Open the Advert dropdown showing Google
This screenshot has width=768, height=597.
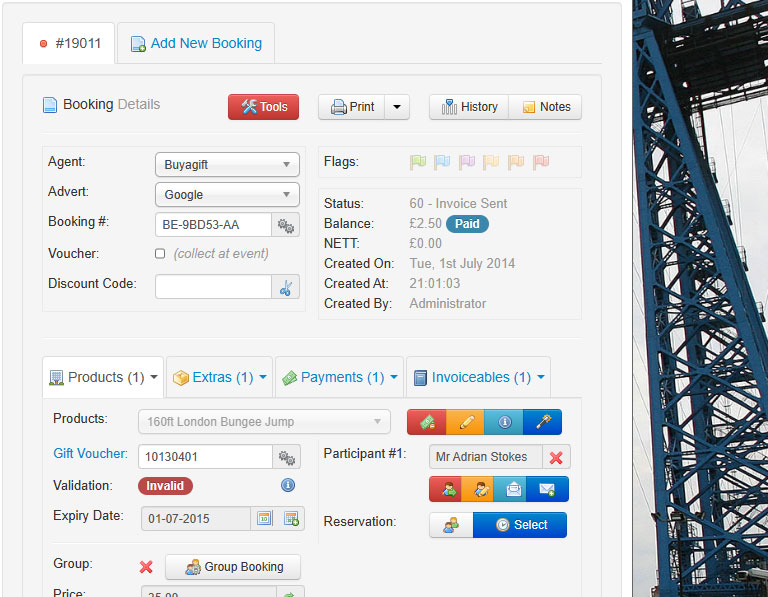(x=227, y=194)
